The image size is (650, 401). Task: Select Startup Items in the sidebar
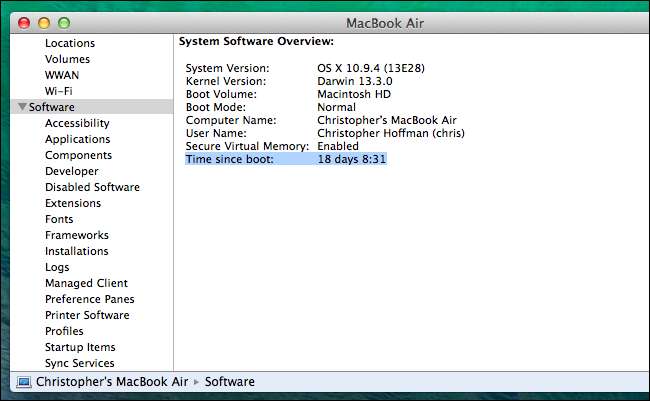[x=80, y=347]
